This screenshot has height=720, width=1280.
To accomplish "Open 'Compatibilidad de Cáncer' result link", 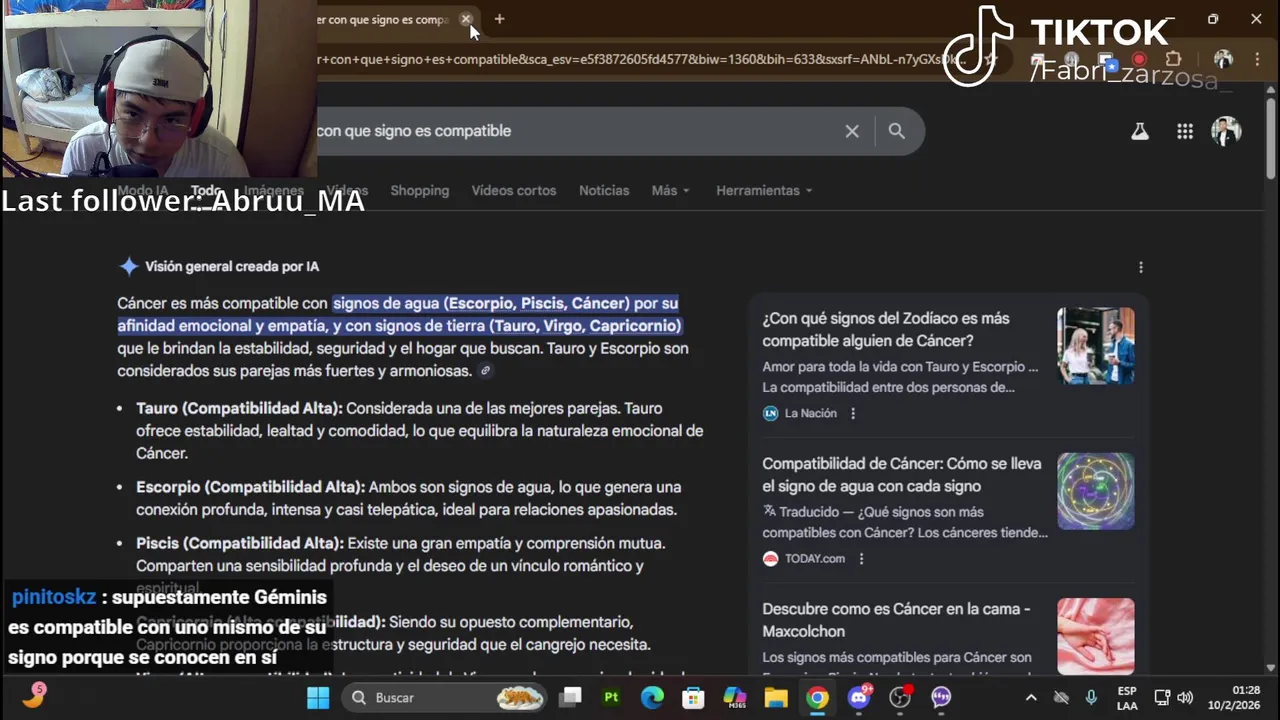I will [x=901, y=475].
